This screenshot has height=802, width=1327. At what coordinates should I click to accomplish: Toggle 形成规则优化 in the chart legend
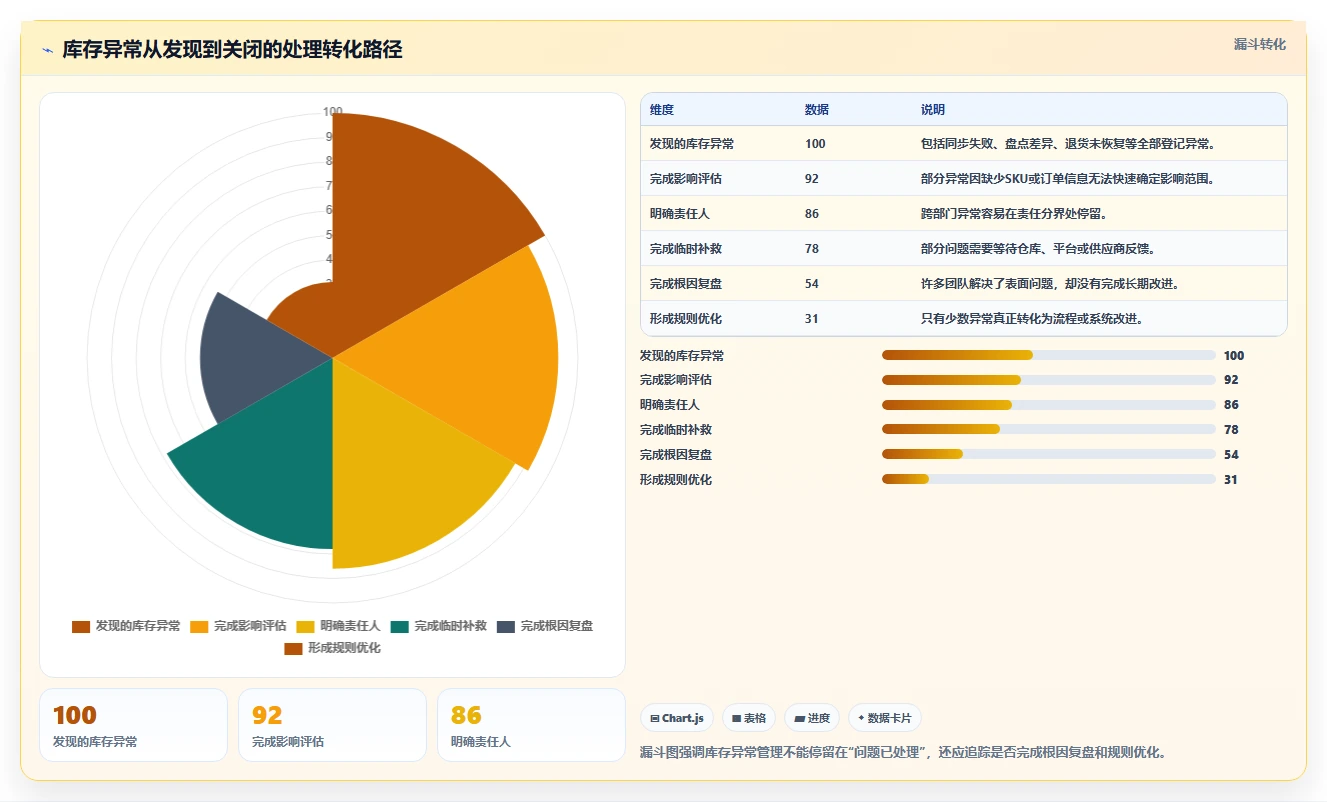[x=332, y=648]
